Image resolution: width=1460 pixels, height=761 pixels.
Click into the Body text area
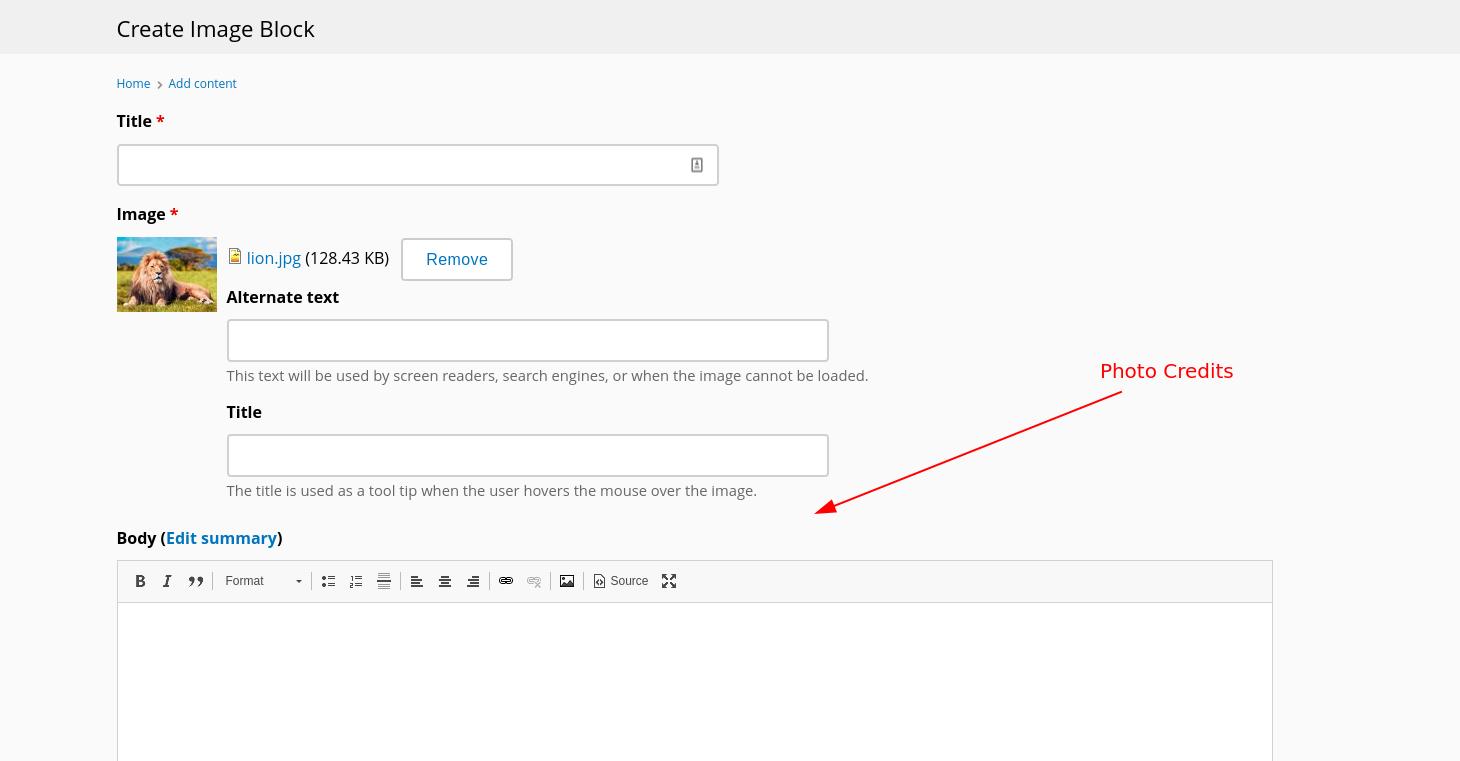(x=695, y=681)
